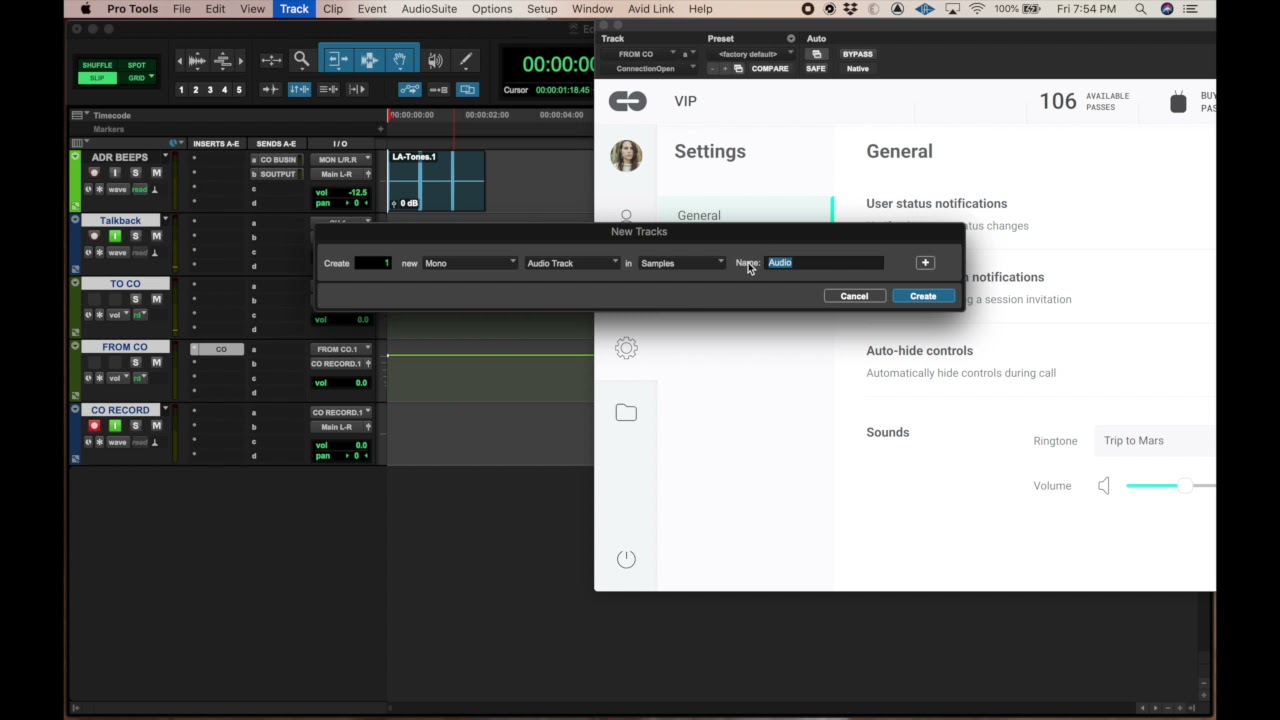This screenshot has height=720, width=1280.
Task: Open the Avid Link menu
Action: [651, 9]
